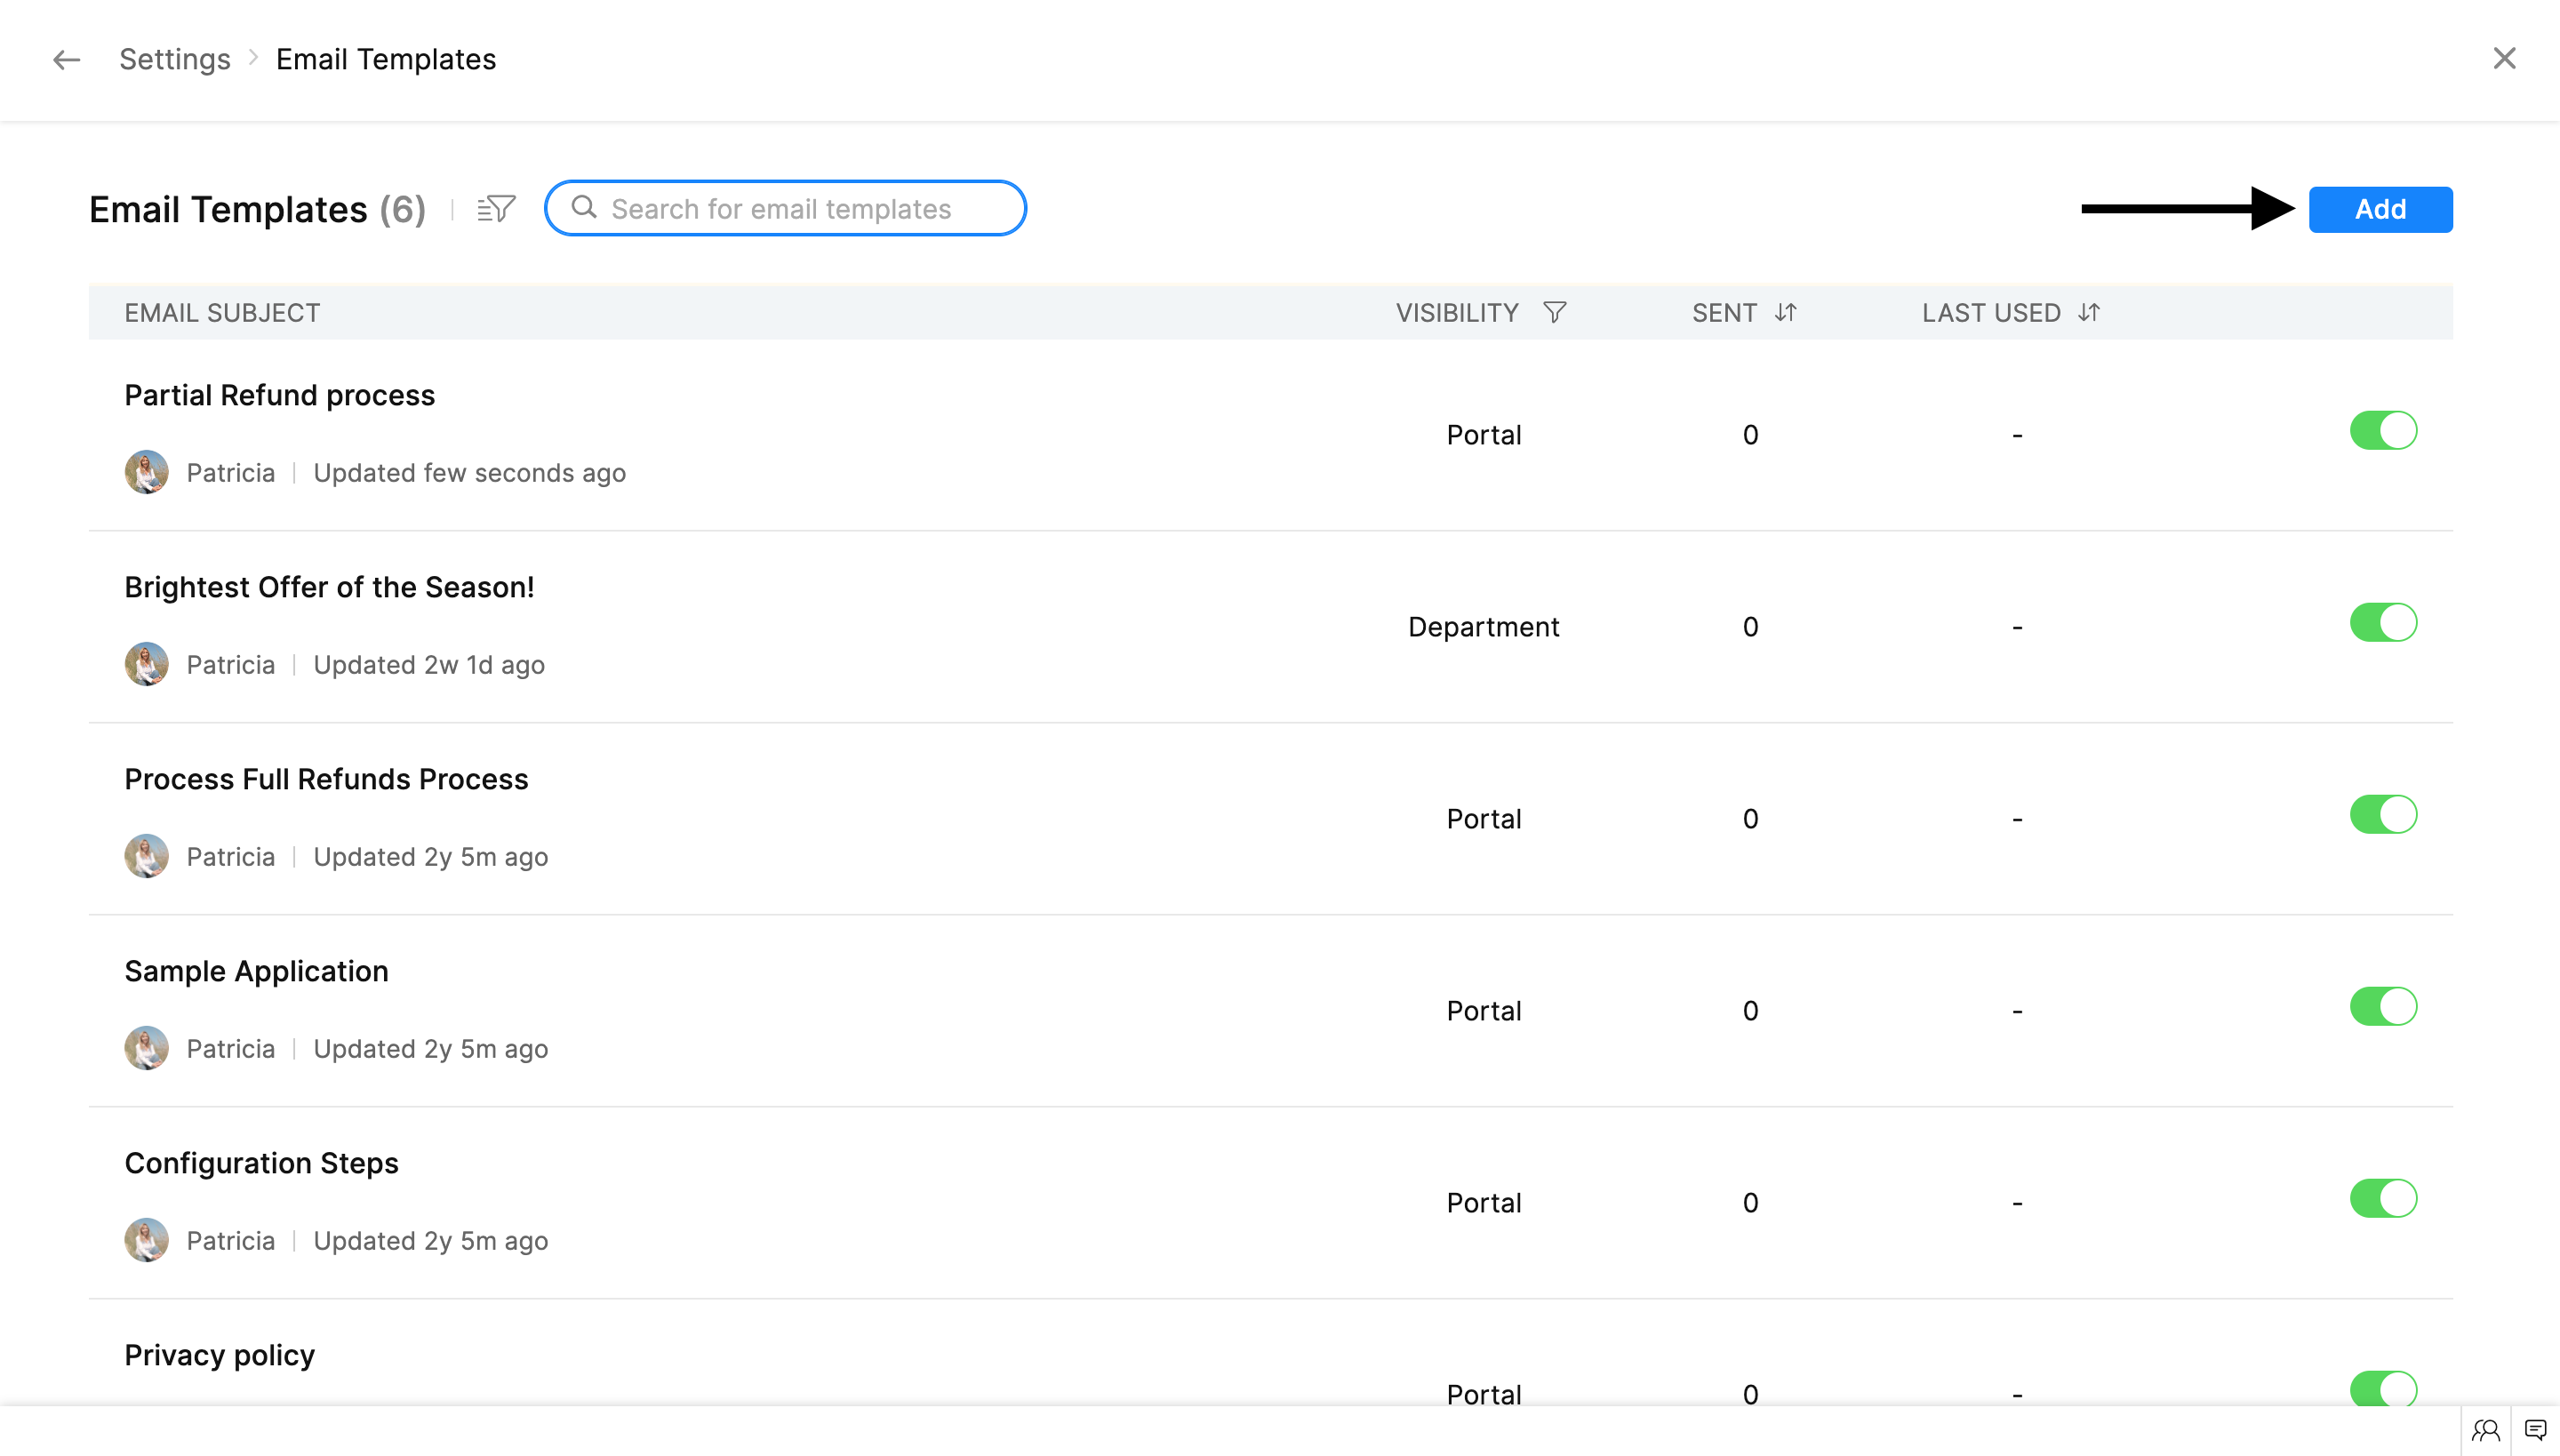Open the Privacy policy template
This screenshot has width=2560, height=1456.
(x=220, y=1356)
